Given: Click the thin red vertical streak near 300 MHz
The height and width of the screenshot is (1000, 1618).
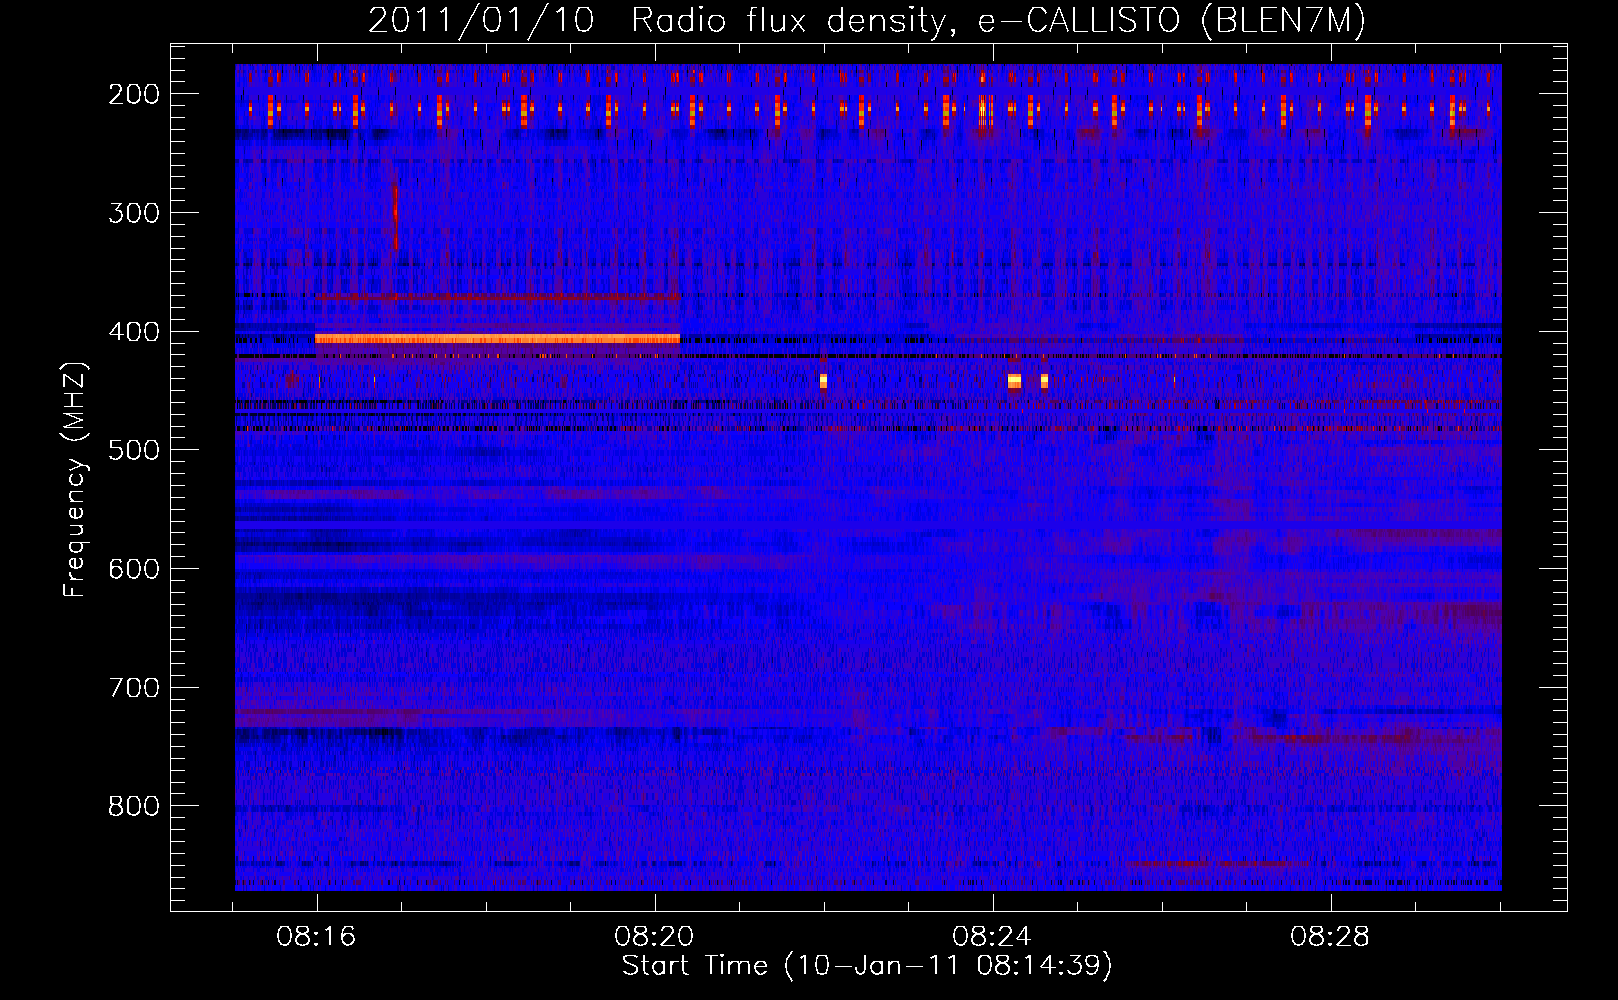Looking at the screenshot, I should [396, 217].
